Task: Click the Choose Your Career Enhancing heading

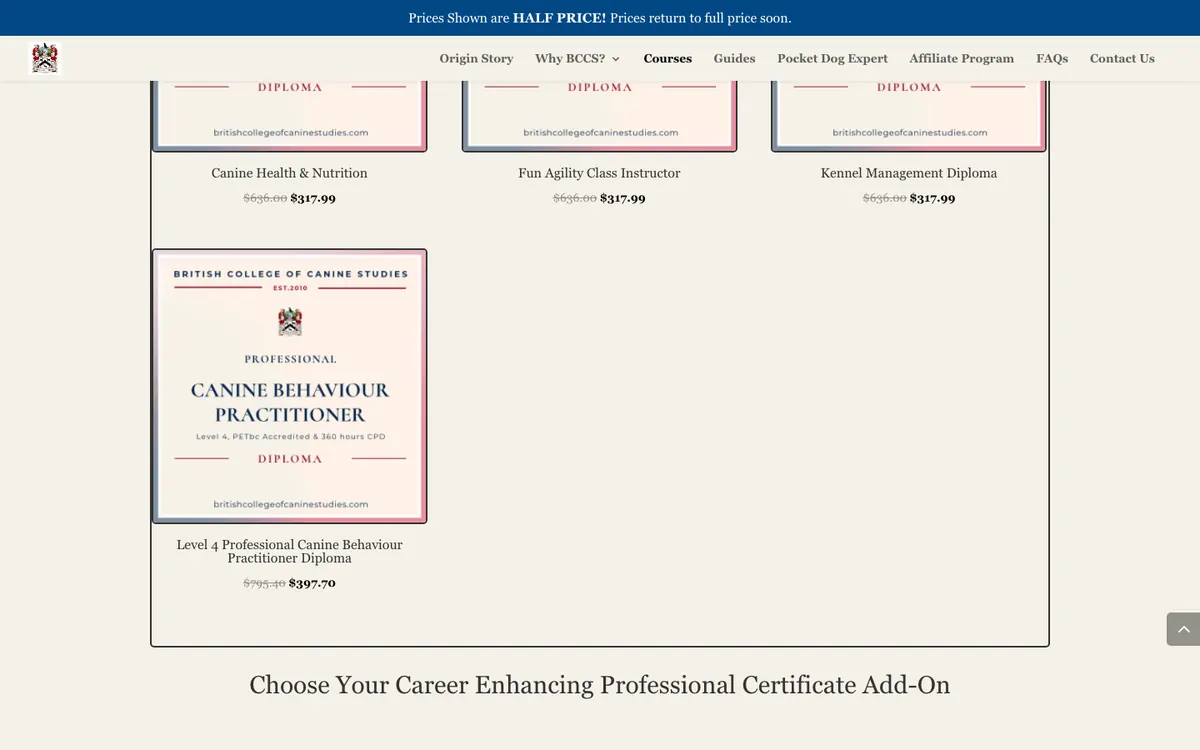Action: pos(600,685)
